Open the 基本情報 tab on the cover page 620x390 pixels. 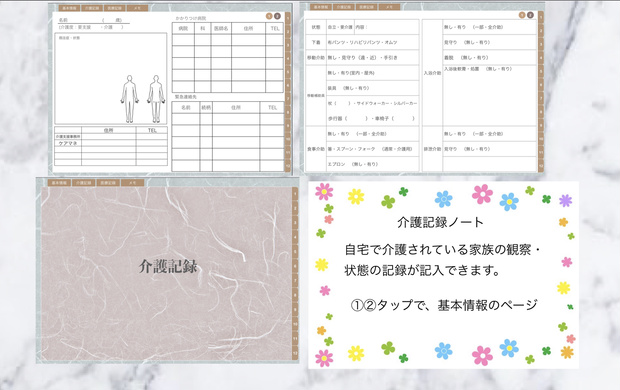click(59, 183)
